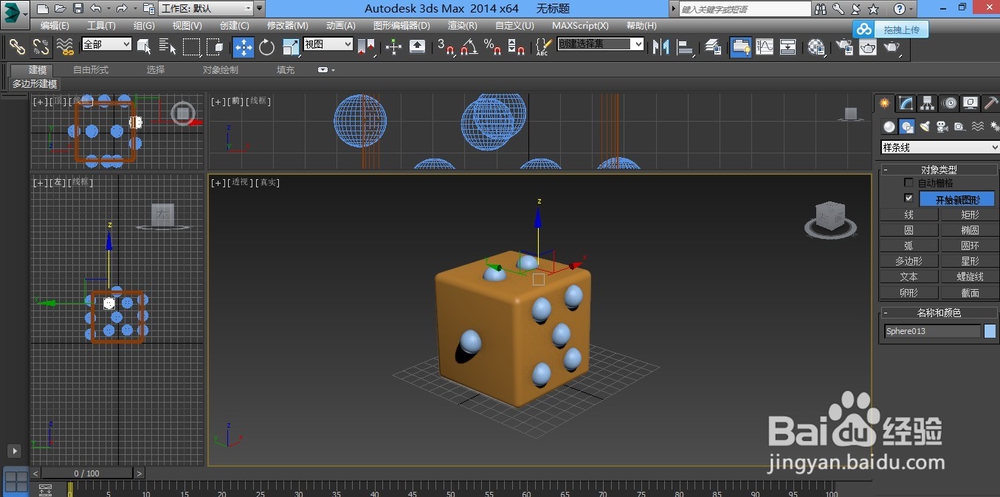Viewport: 1000px width, 497px height.
Task: Toggle the Spinner Snap icon
Action: [x=515, y=47]
